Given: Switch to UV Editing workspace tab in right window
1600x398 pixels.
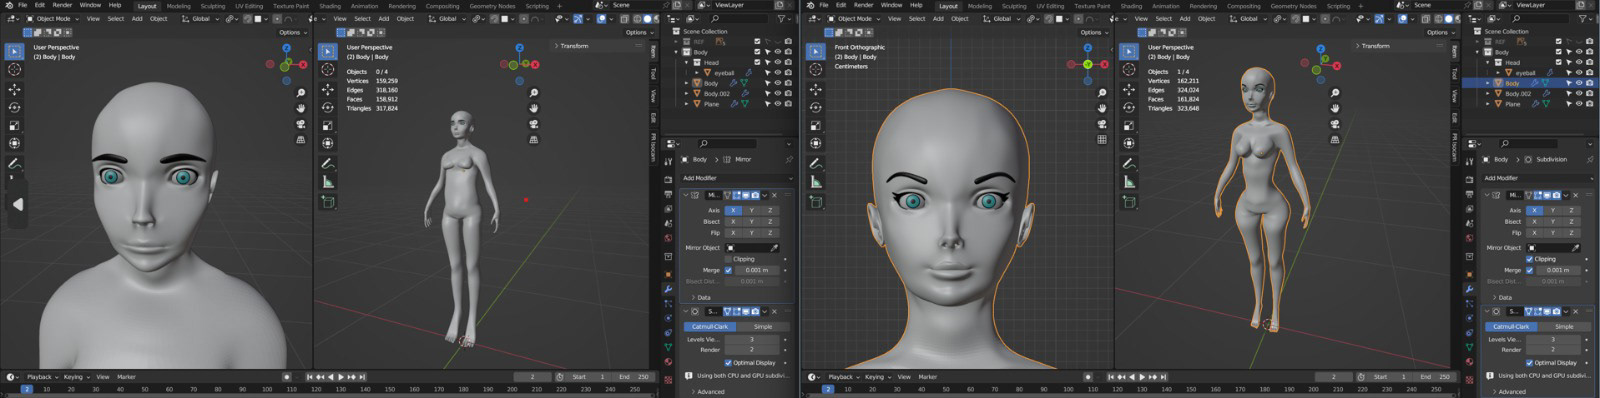Looking at the screenshot, I should point(1050,6).
